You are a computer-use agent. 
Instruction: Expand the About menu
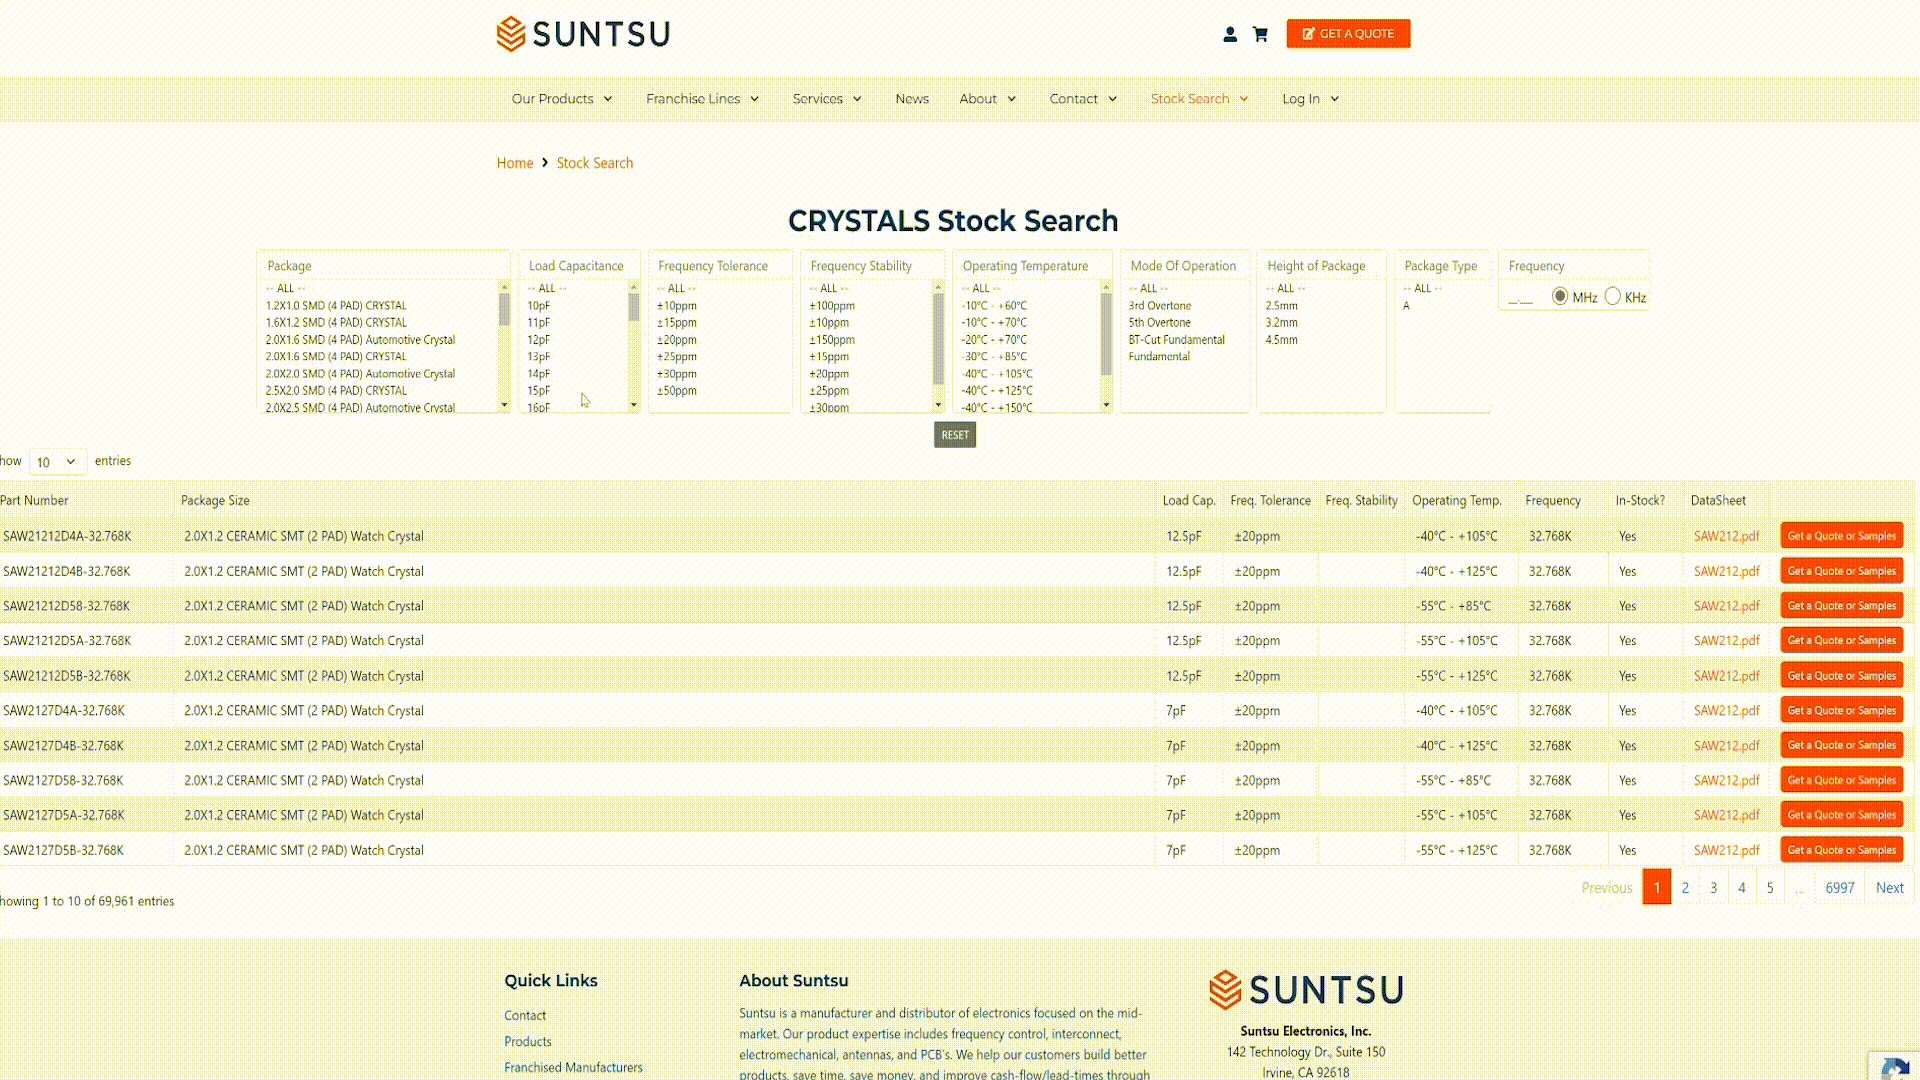click(988, 99)
